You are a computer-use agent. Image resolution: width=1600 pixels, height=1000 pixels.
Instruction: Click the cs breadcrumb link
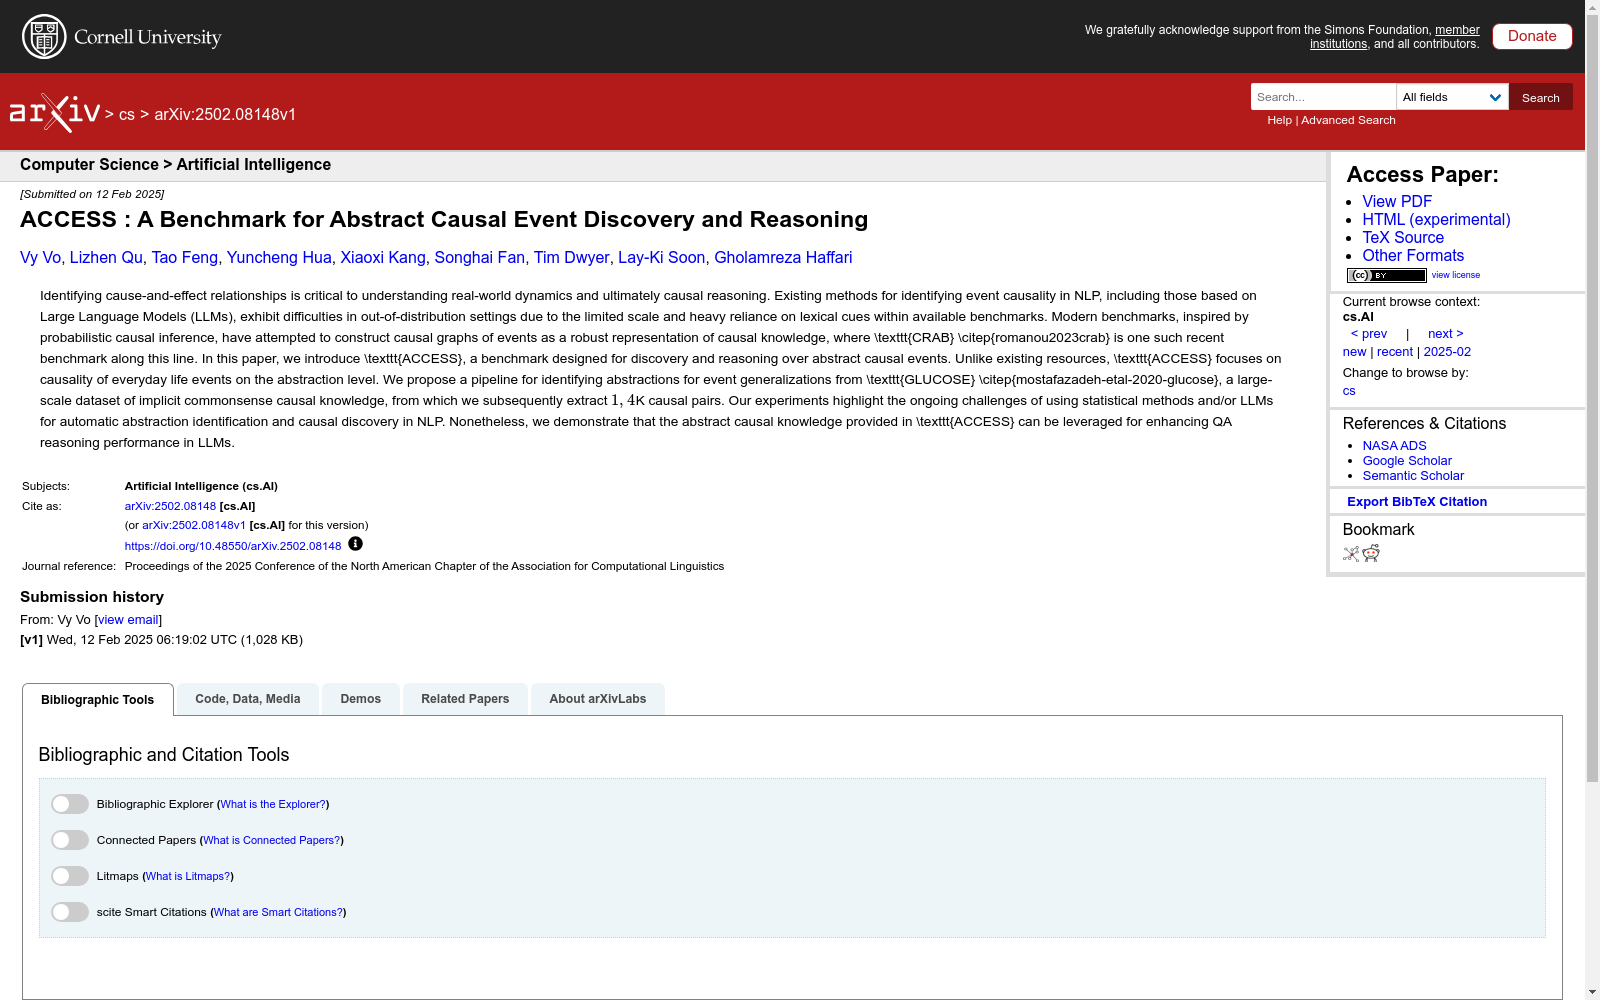127,114
